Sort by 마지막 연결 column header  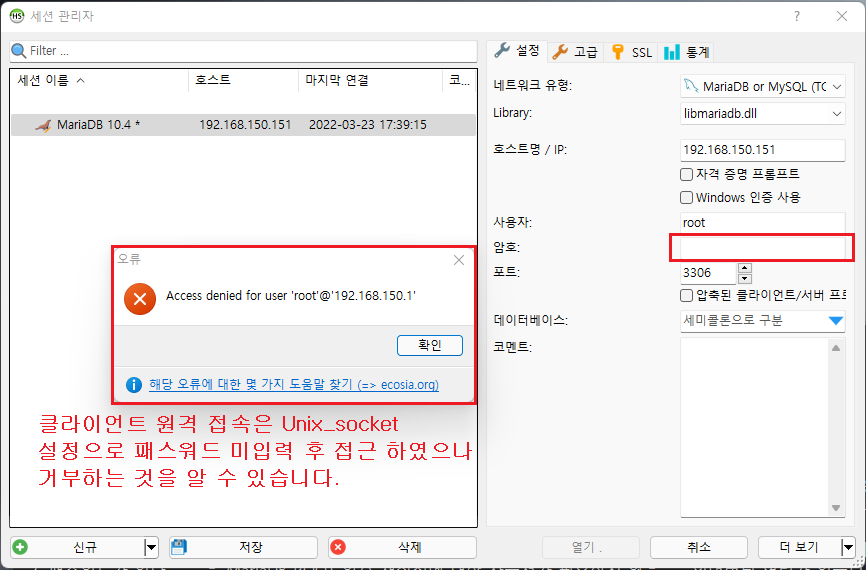[x=371, y=81]
